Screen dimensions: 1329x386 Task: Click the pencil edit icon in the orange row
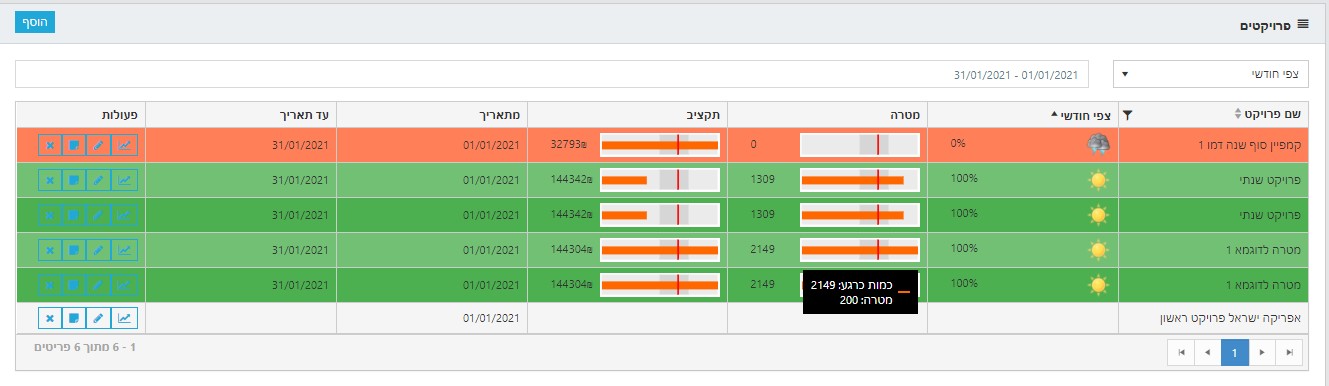tap(98, 145)
